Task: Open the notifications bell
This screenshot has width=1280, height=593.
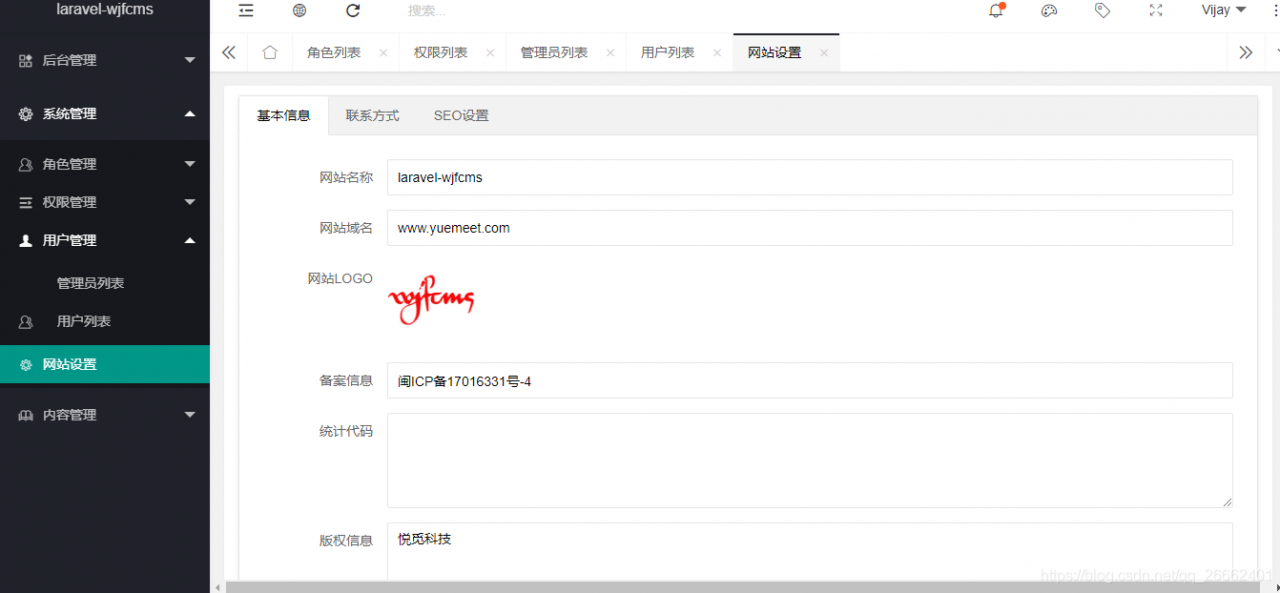Action: coord(995,11)
